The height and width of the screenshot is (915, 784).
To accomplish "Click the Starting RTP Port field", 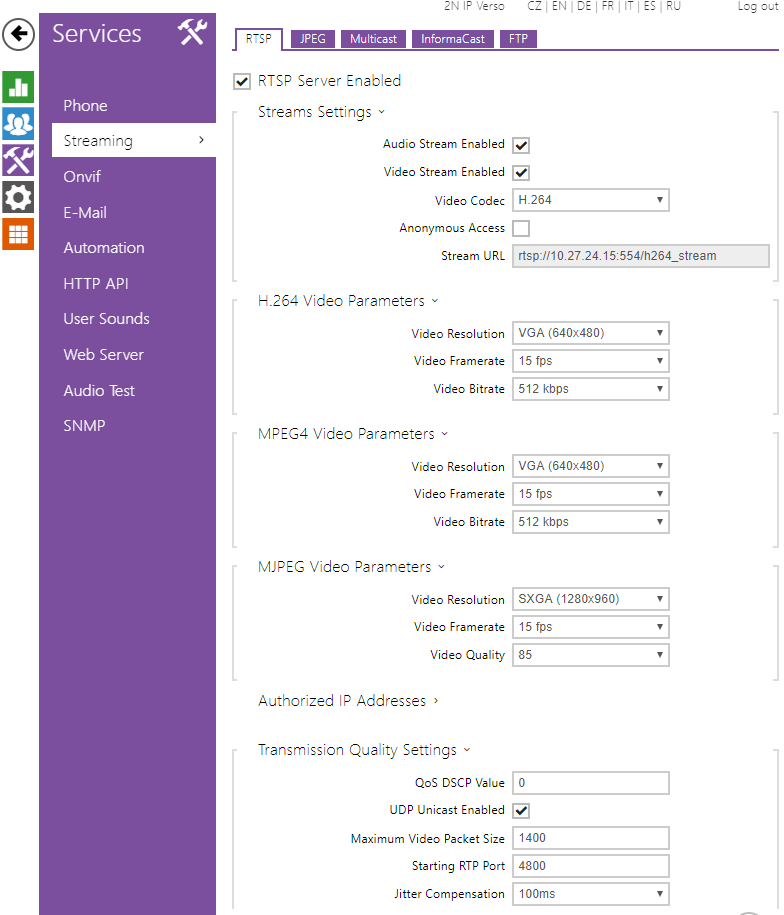I will (x=590, y=866).
